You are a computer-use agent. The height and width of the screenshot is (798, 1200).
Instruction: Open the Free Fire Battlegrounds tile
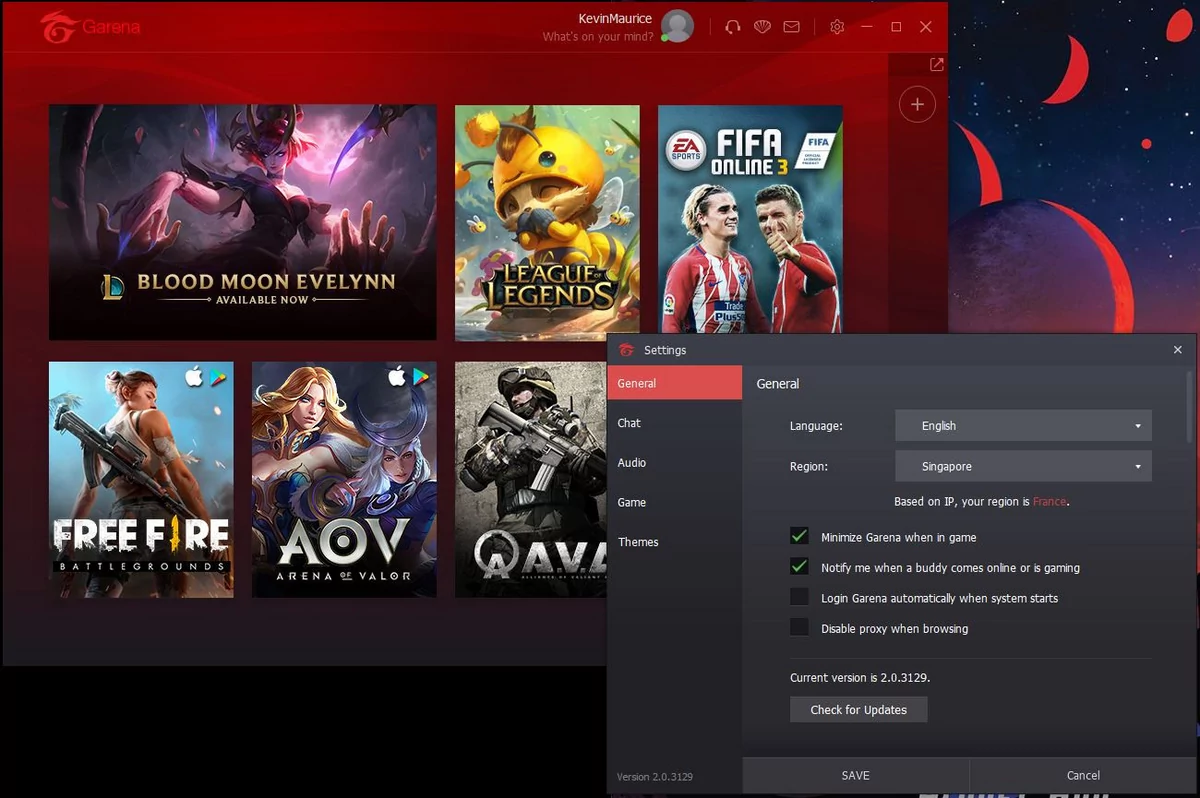coord(141,480)
